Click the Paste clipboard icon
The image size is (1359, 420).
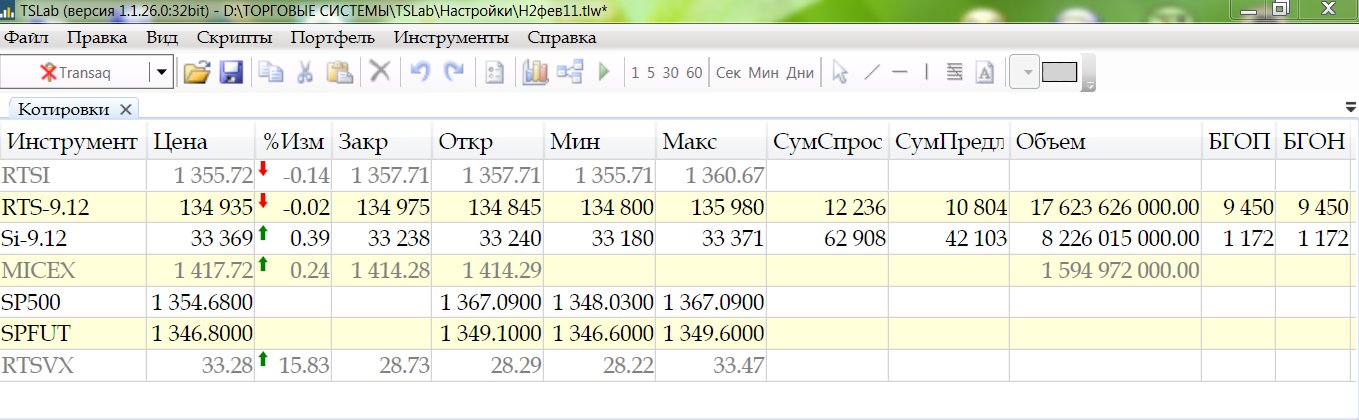point(341,72)
